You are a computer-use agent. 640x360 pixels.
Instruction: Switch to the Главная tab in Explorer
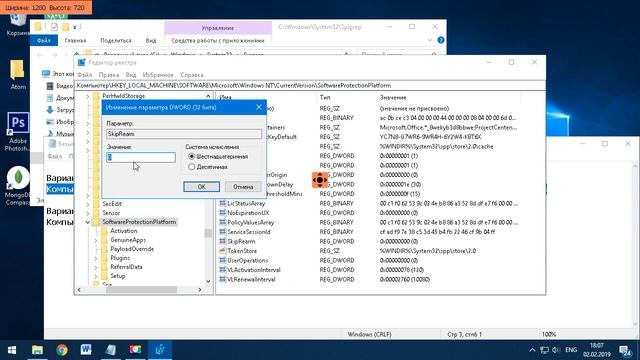coord(75,40)
